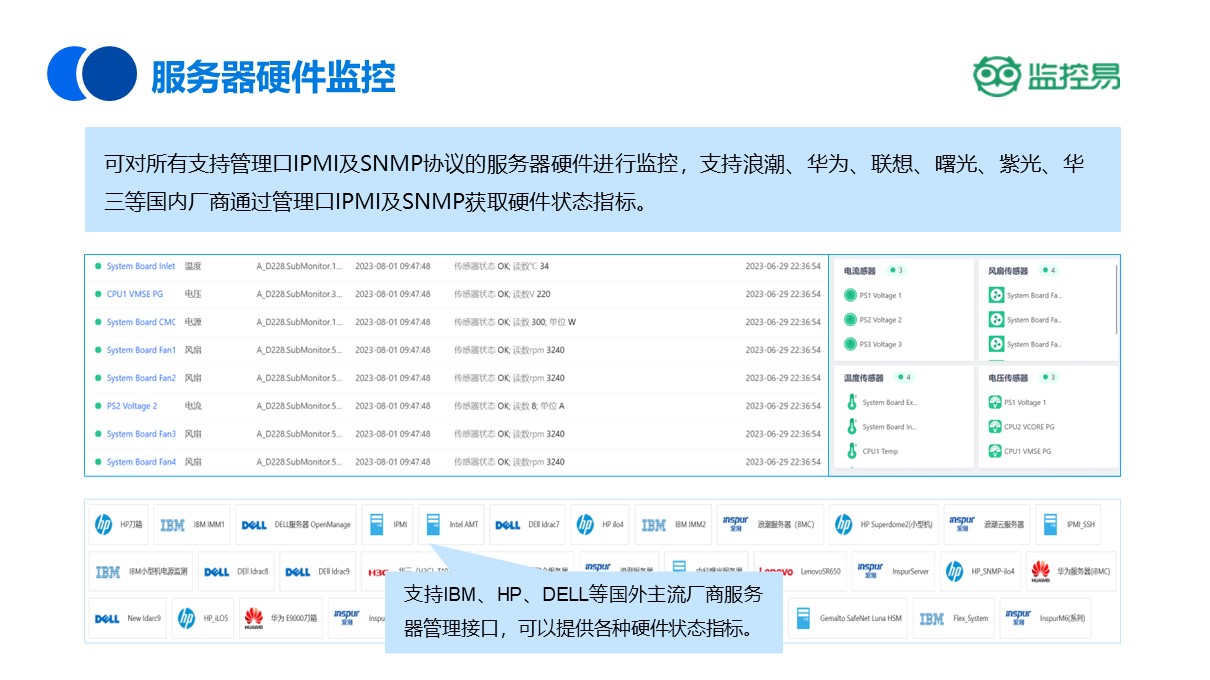The height and width of the screenshot is (680, 1210).
Task: Choose the DELL服务器 OpenManage tile
Action: (x=297, y=525)
